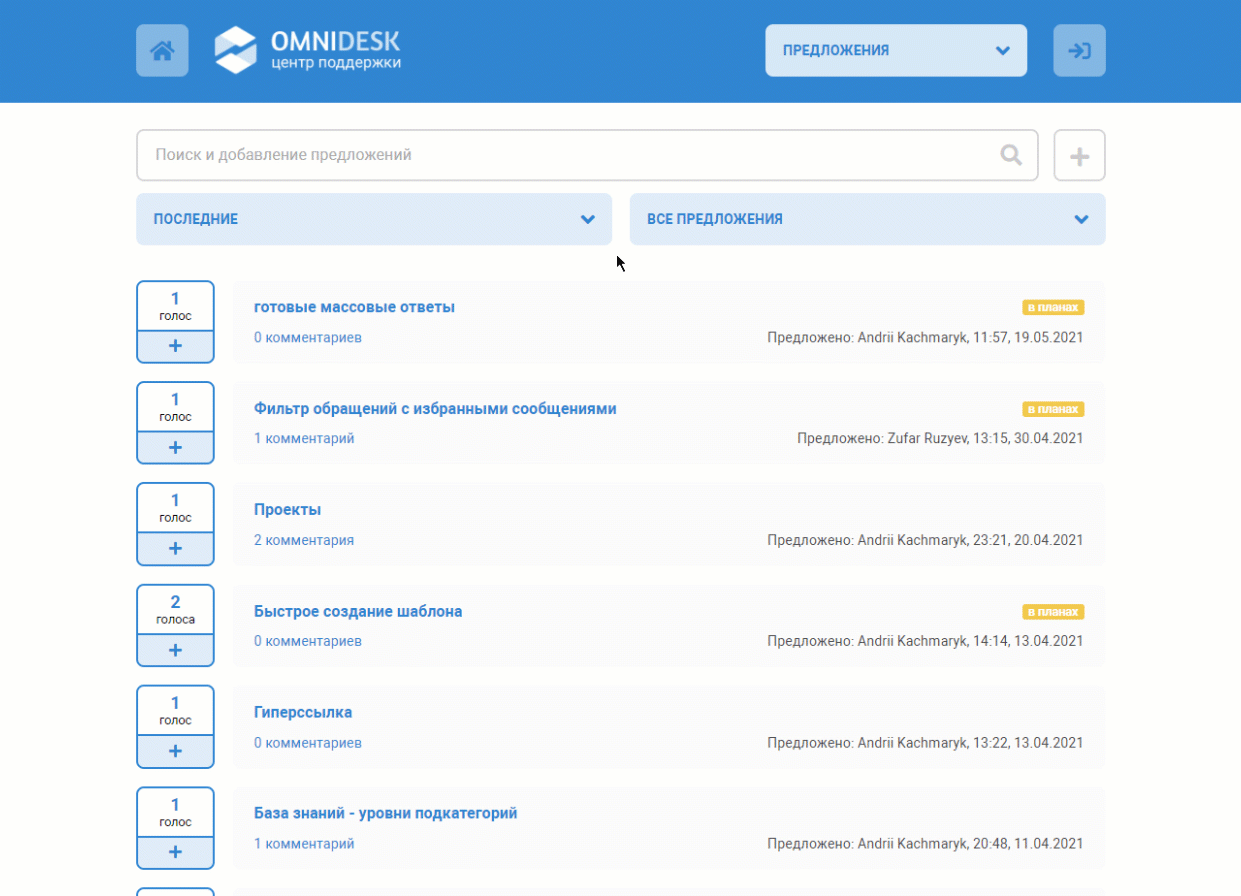Open '0 комментариев' under 'Гиперссылка'
This screenshot has height=896, width=1241.
pos(308,743)
